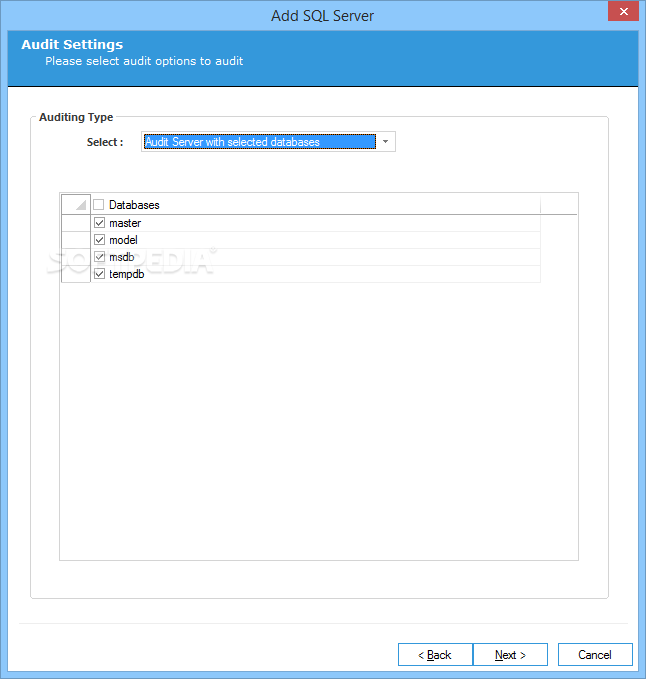Select the master row header
Viewport: 646px width, 679px height.
point(76,223)
